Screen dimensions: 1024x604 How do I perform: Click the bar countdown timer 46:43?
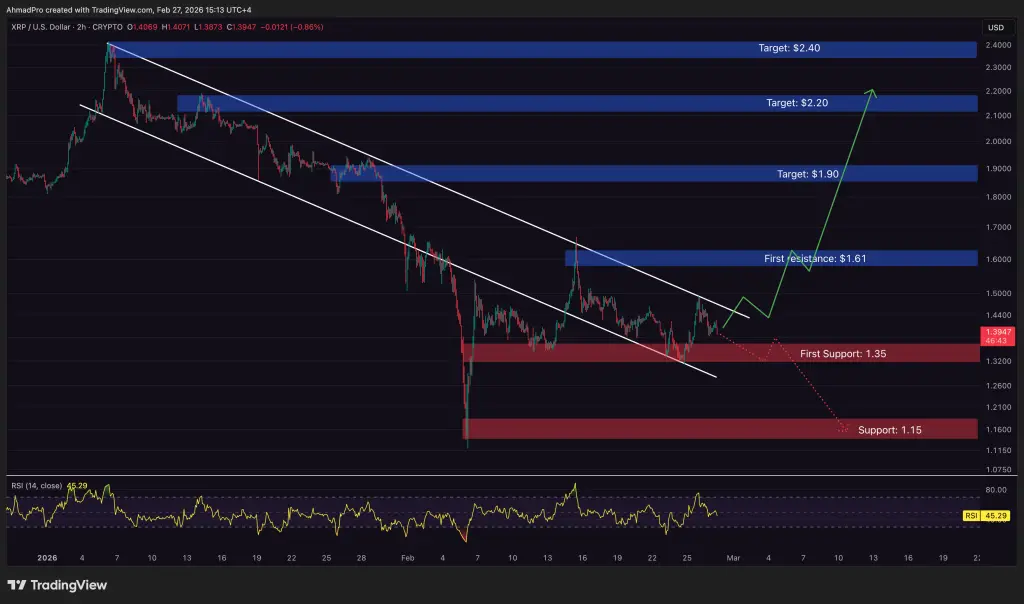[997, 340]
